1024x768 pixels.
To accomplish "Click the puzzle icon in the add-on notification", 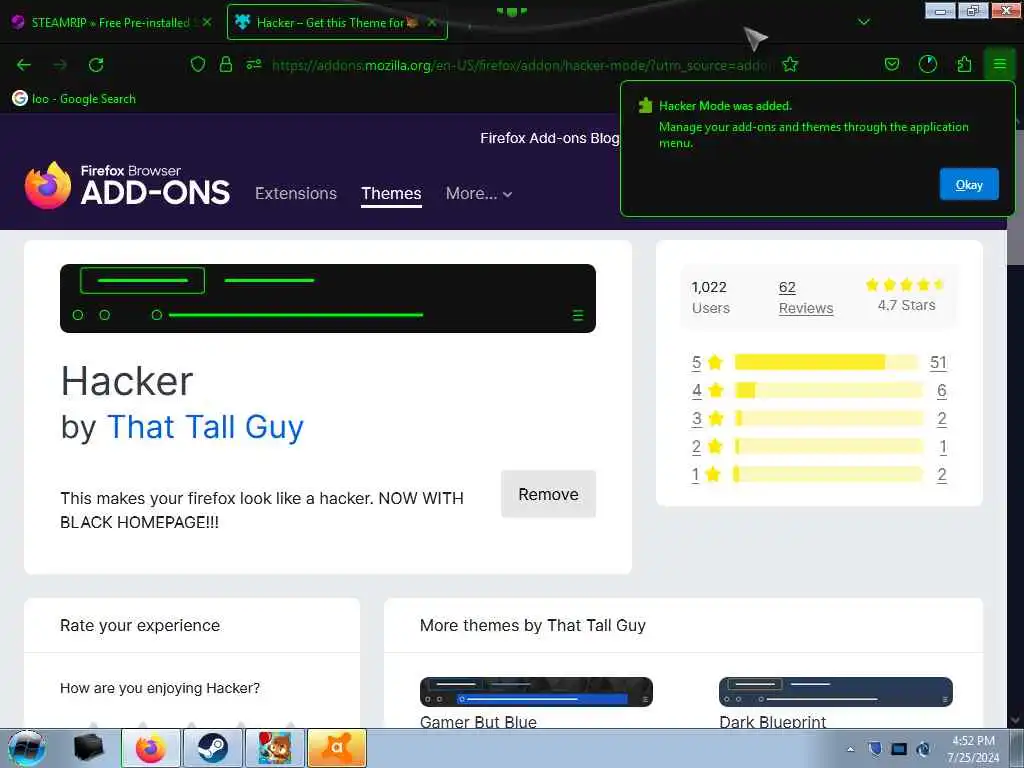I will (645, 106).
